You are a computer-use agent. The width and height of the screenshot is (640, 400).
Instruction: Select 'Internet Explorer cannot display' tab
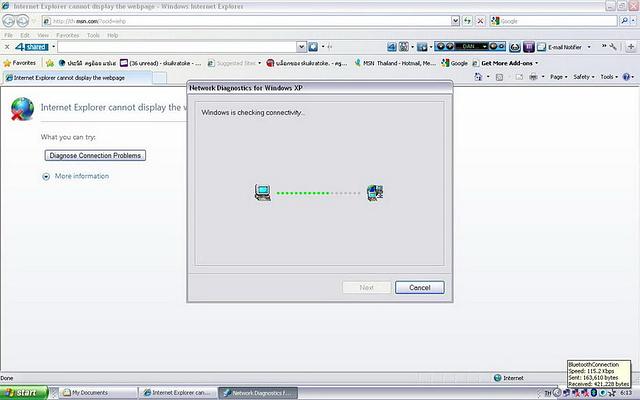click(x=77, y=78)
